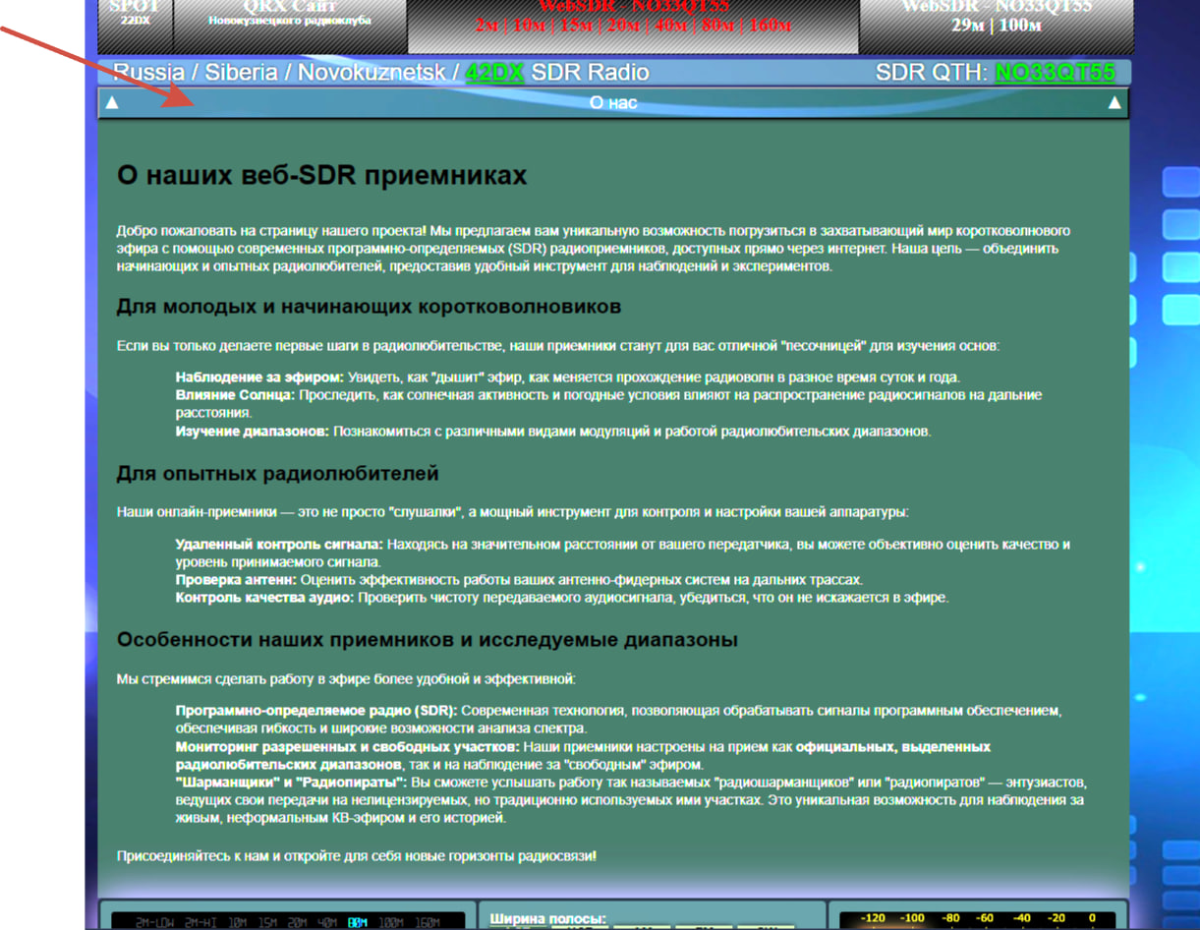Toggle the "О нас" section header title
The width and height of the screenshot is (1200, 930).
click(x=613, y=103)
